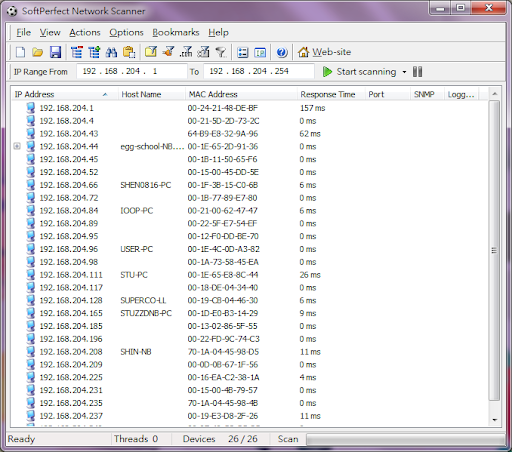This screenshot has width=512, height=452.
Task: Click the house icon beside Web-site
Action: tap(303, 52)
